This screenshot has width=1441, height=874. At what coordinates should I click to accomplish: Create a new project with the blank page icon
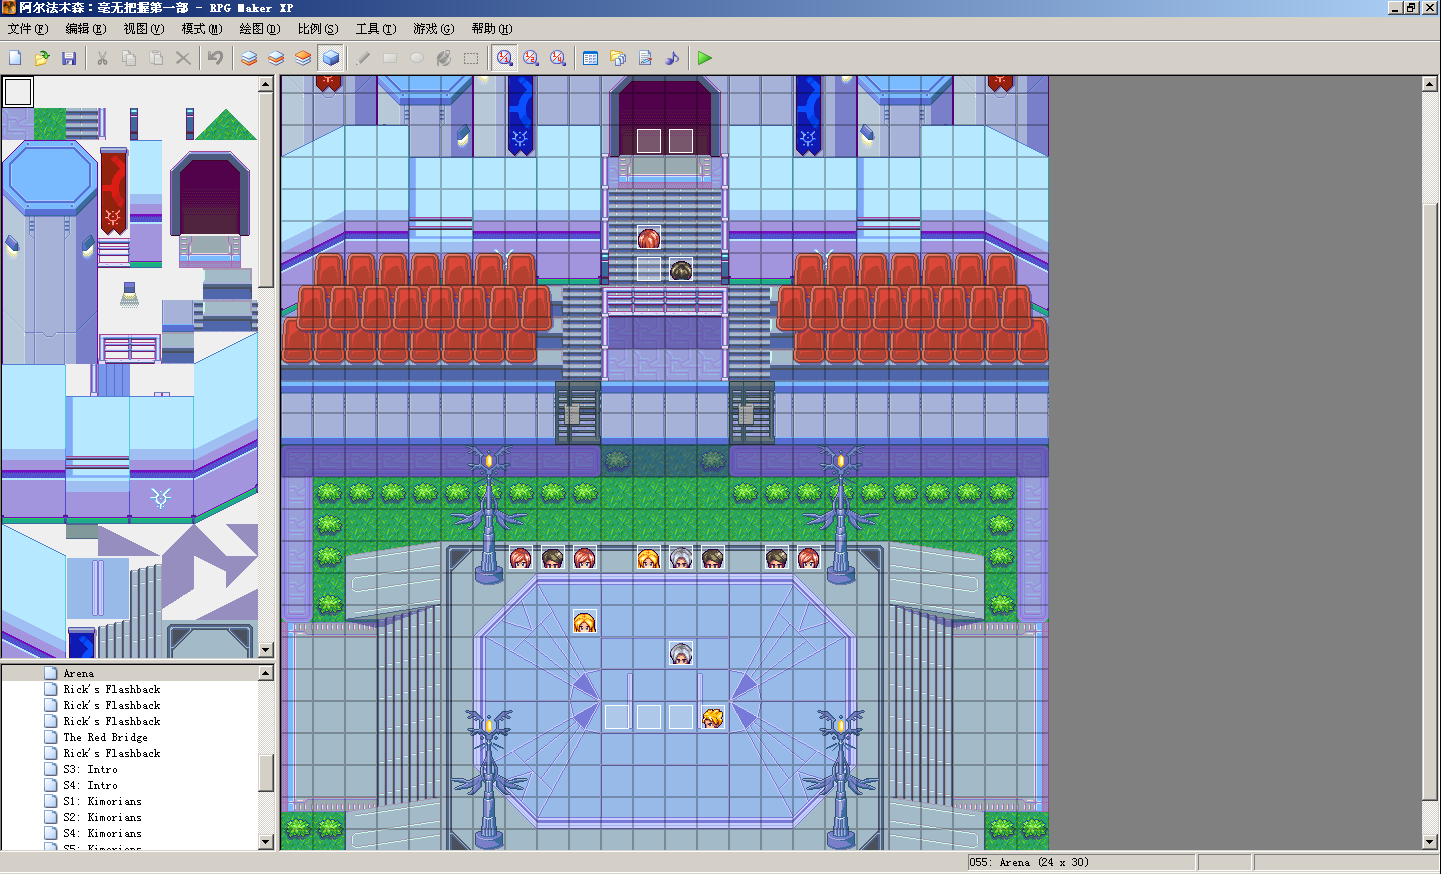(15, 58)
